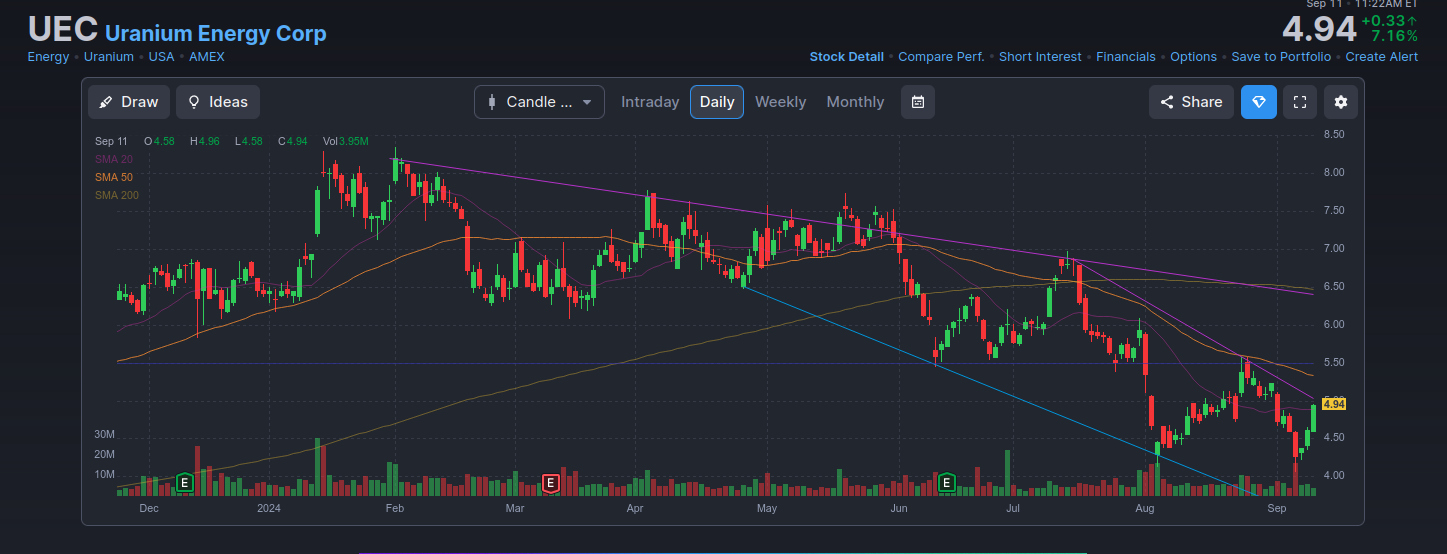Click the 30M volume axis label
1447x554 pixels.
point(105,435)
